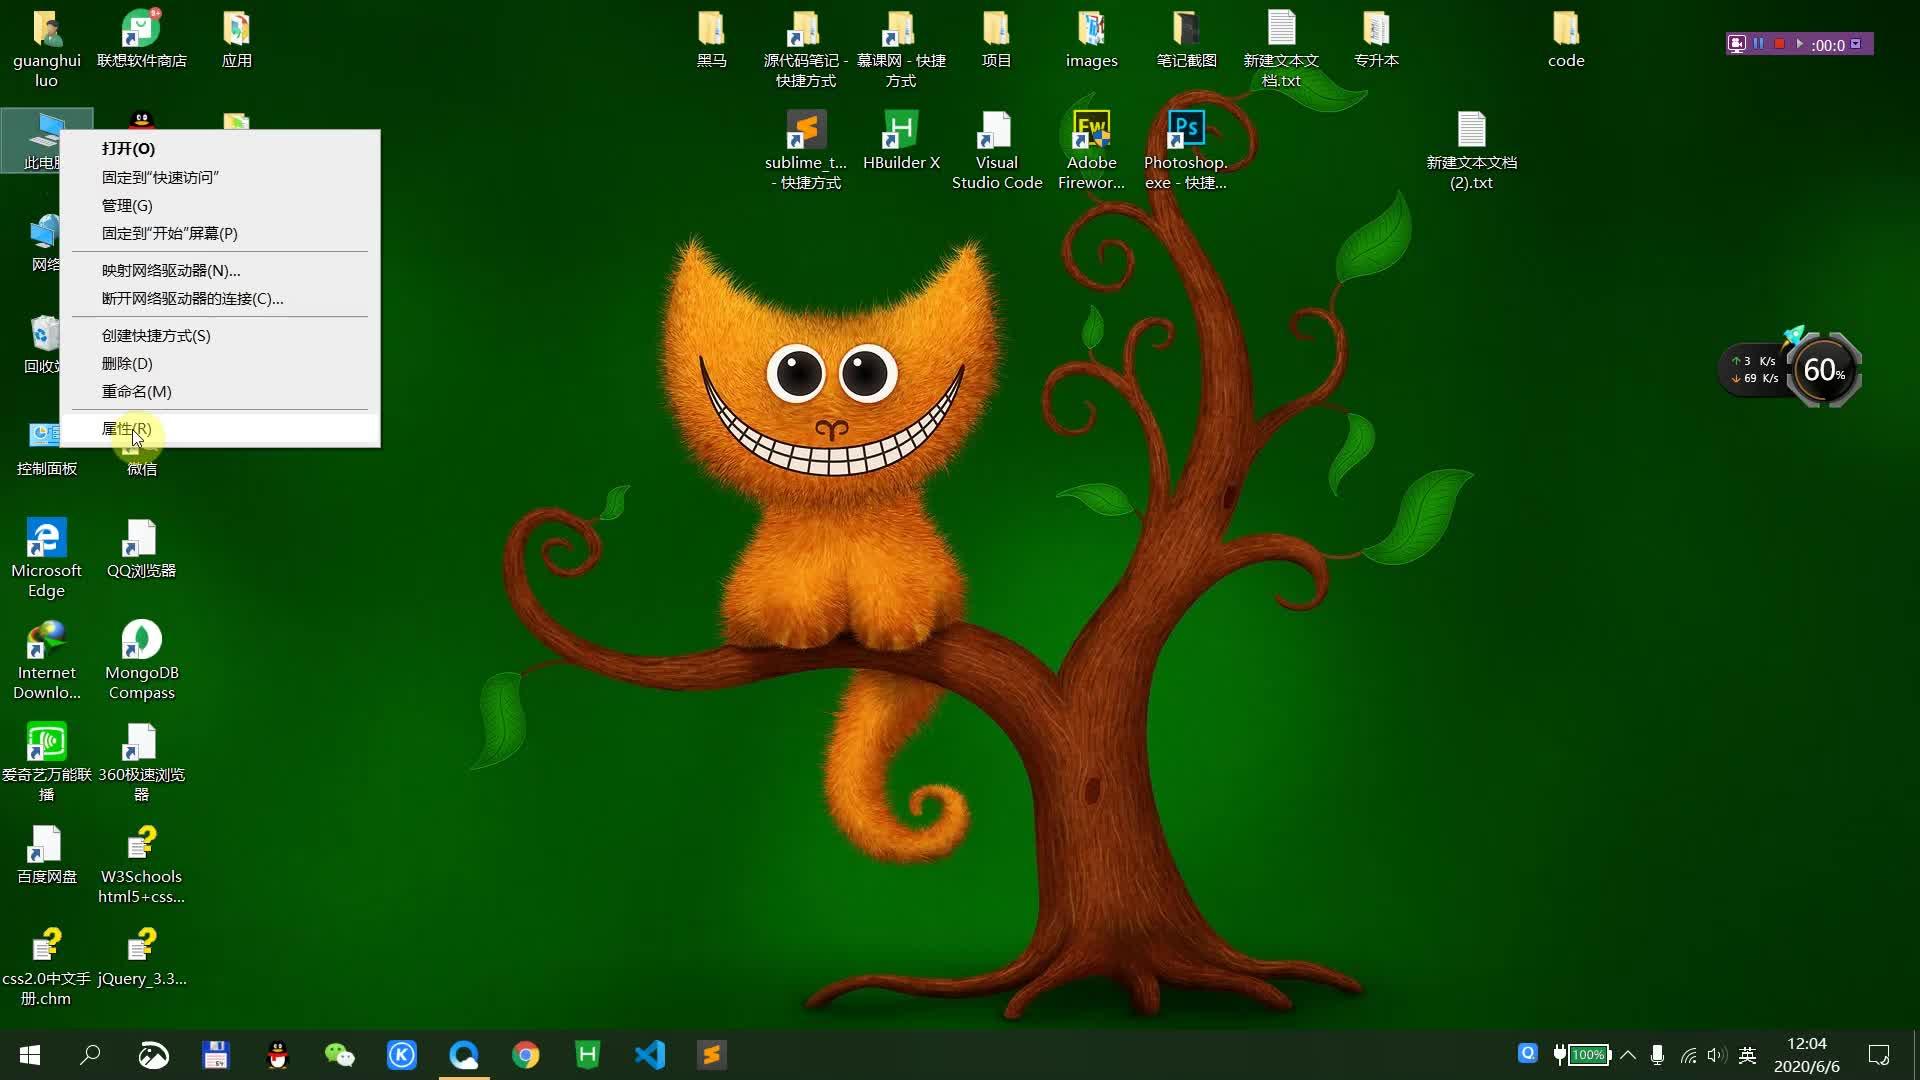Select the sublime_text shortcut icon
The height and width of the screenshot is (1080, 1920).
[806, 150]
